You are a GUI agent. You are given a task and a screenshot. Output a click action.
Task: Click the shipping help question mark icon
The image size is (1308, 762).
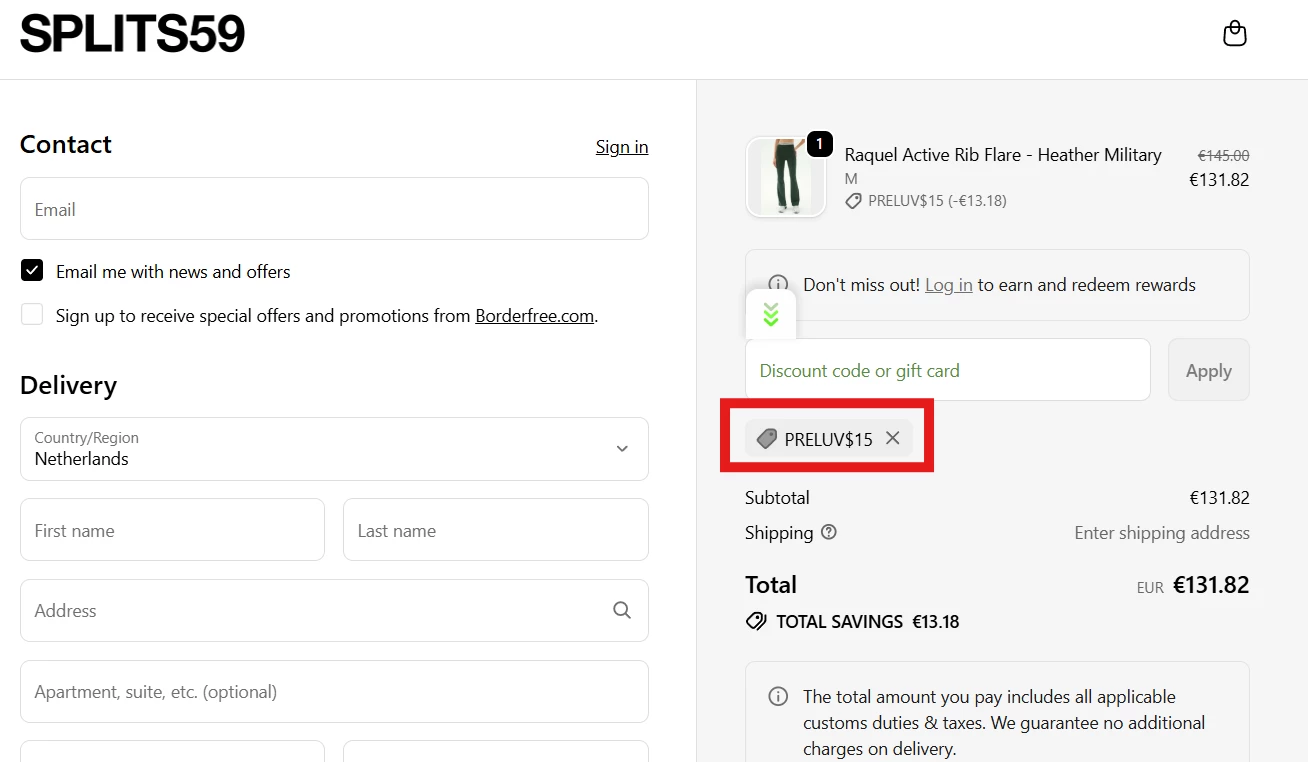[x=828, y=532]
